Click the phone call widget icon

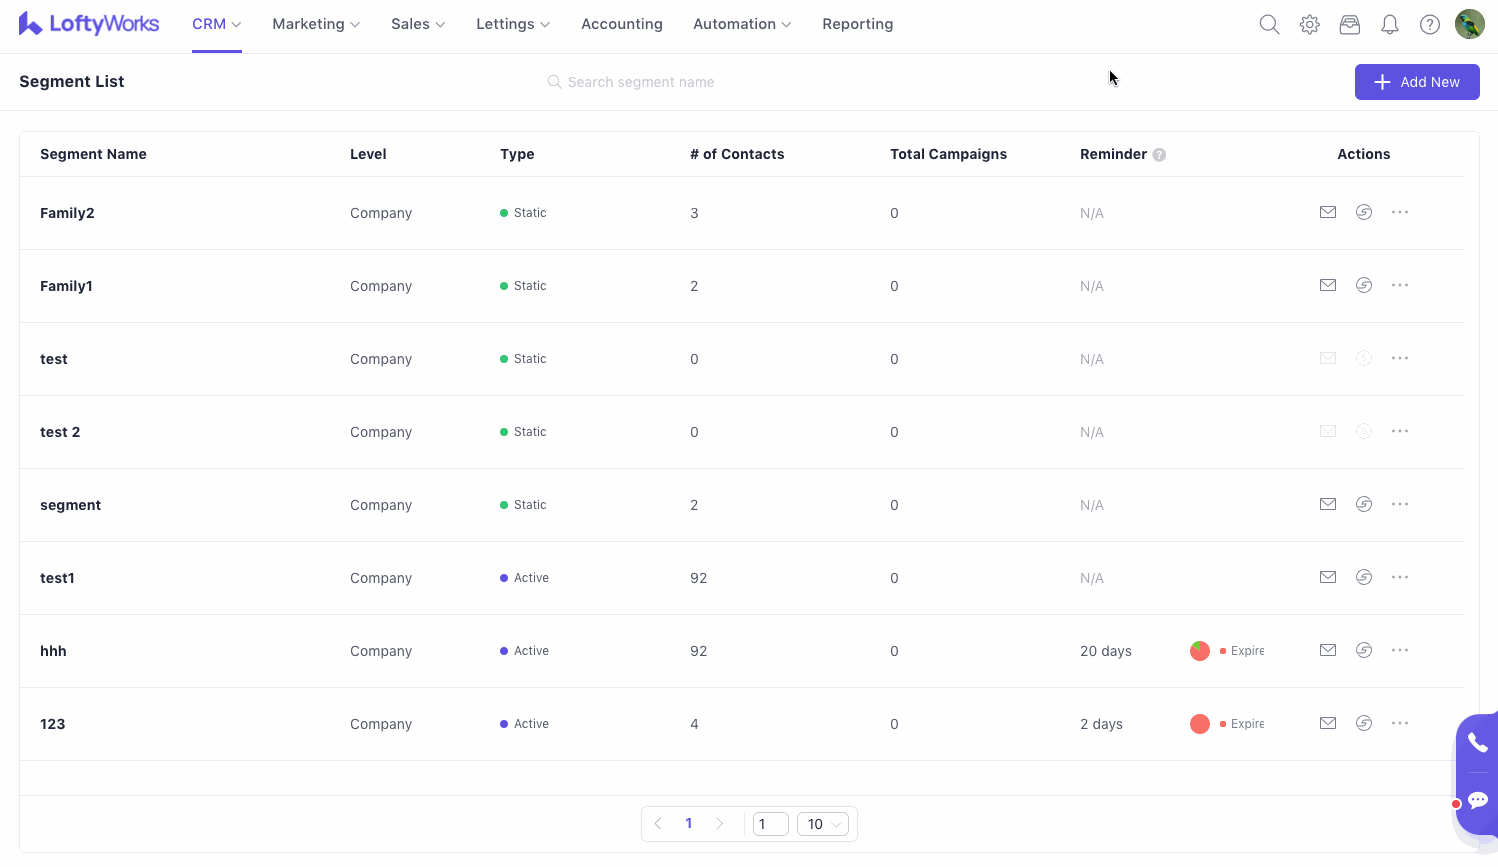(x=1477, y=742)
